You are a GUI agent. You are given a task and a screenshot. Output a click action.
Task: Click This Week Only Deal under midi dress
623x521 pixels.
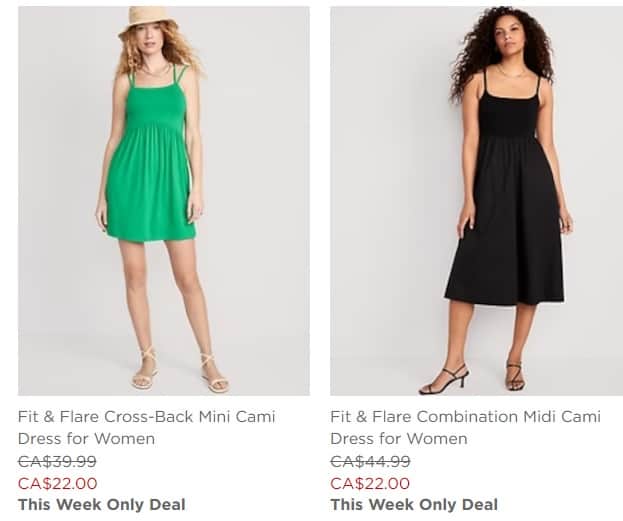coord(413,504)
